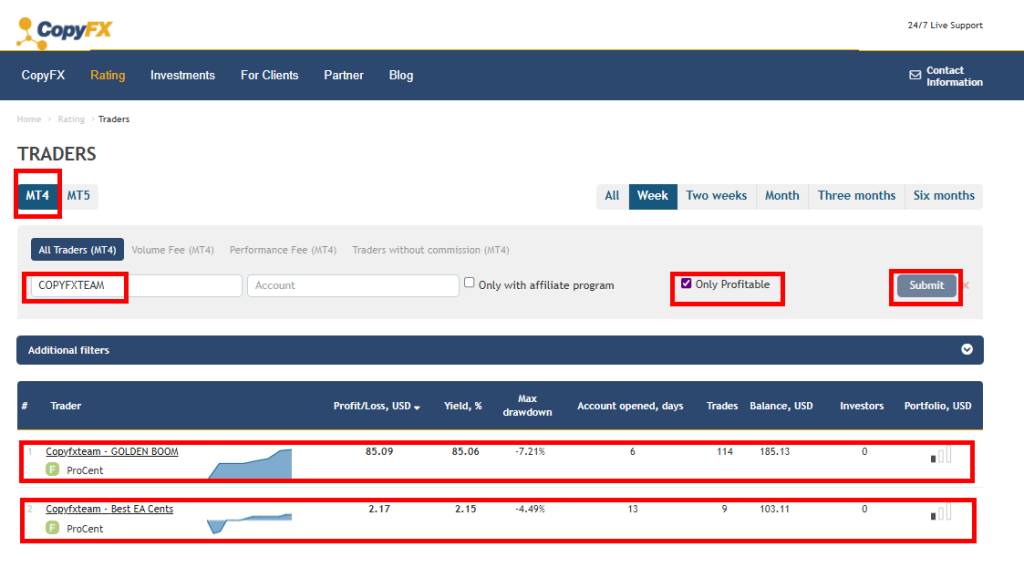Click yield value 85.06

pos(465,451)
